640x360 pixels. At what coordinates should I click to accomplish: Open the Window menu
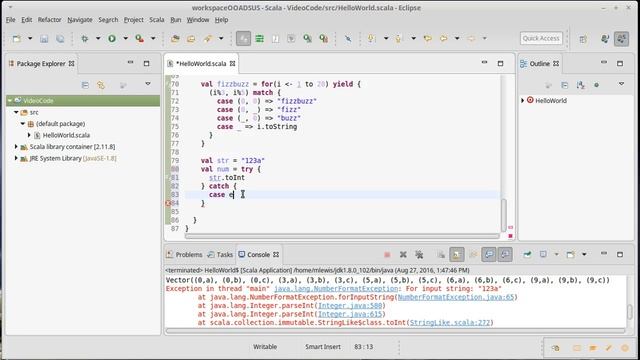198,20
